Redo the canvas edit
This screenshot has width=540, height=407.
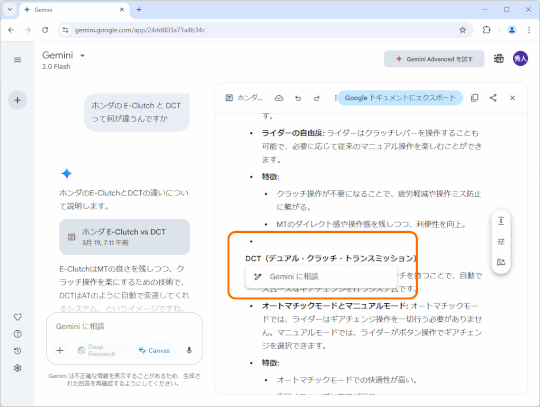(x=317, y=98)
